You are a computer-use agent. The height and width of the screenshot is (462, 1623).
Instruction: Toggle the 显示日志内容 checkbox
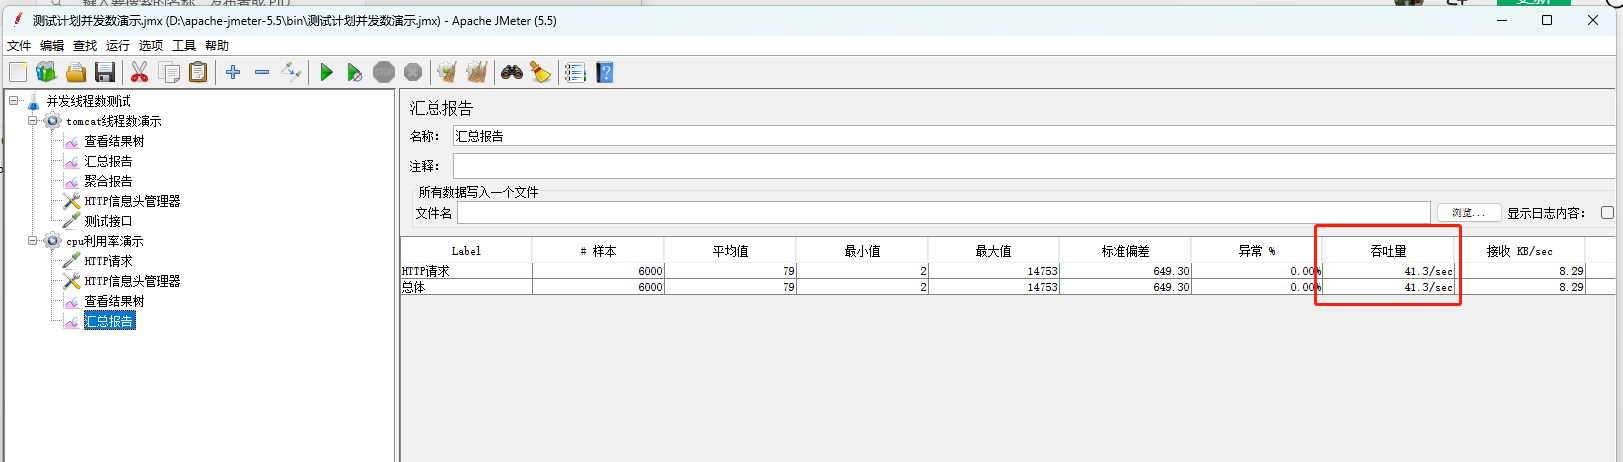(1607, 213)
